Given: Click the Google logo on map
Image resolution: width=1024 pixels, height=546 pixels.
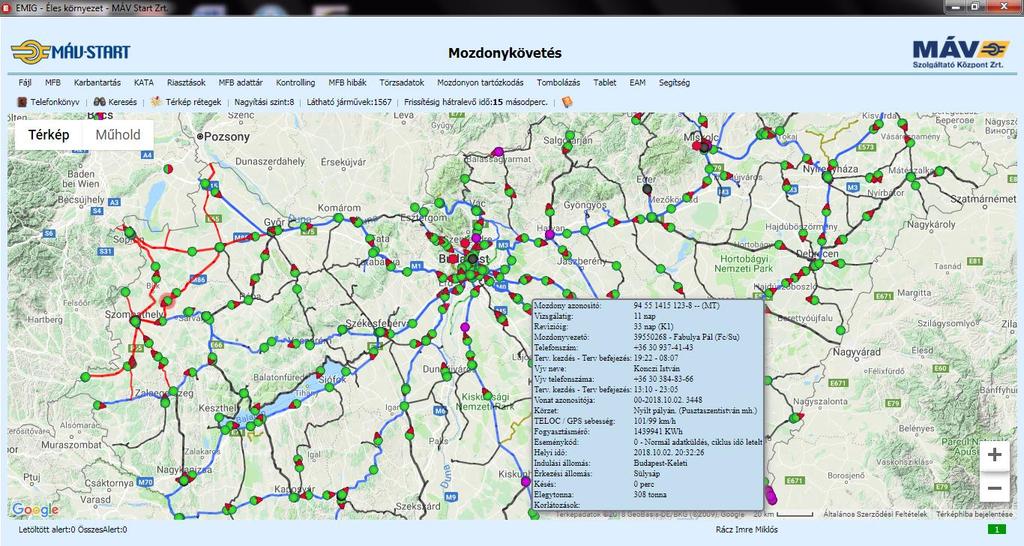Looking at the screenshot, I should [35, 509].
